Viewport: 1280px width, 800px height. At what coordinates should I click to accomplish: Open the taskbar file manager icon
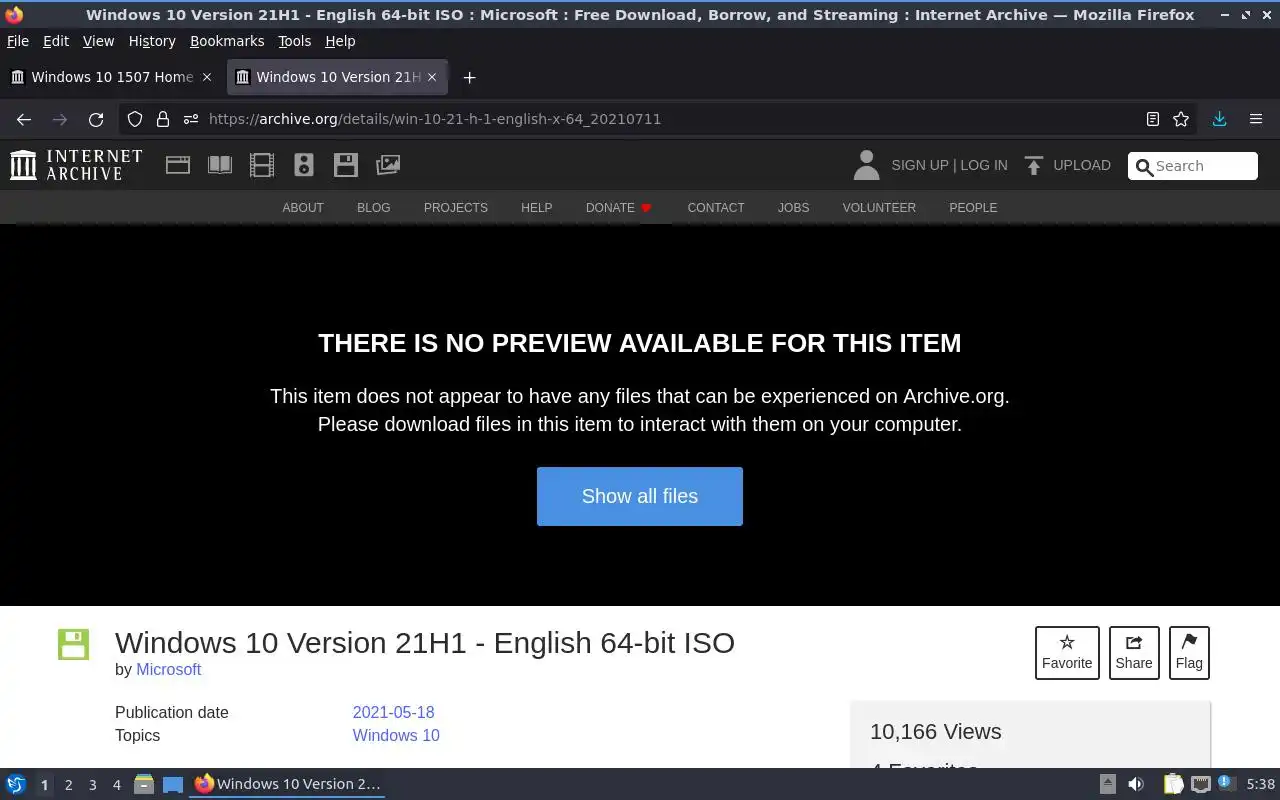coord(144,784)
